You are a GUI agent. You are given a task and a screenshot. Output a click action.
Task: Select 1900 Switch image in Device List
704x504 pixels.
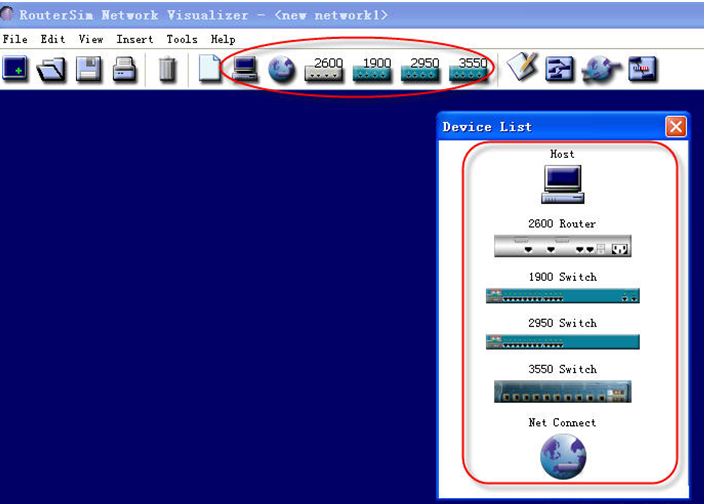coord(563,296)
